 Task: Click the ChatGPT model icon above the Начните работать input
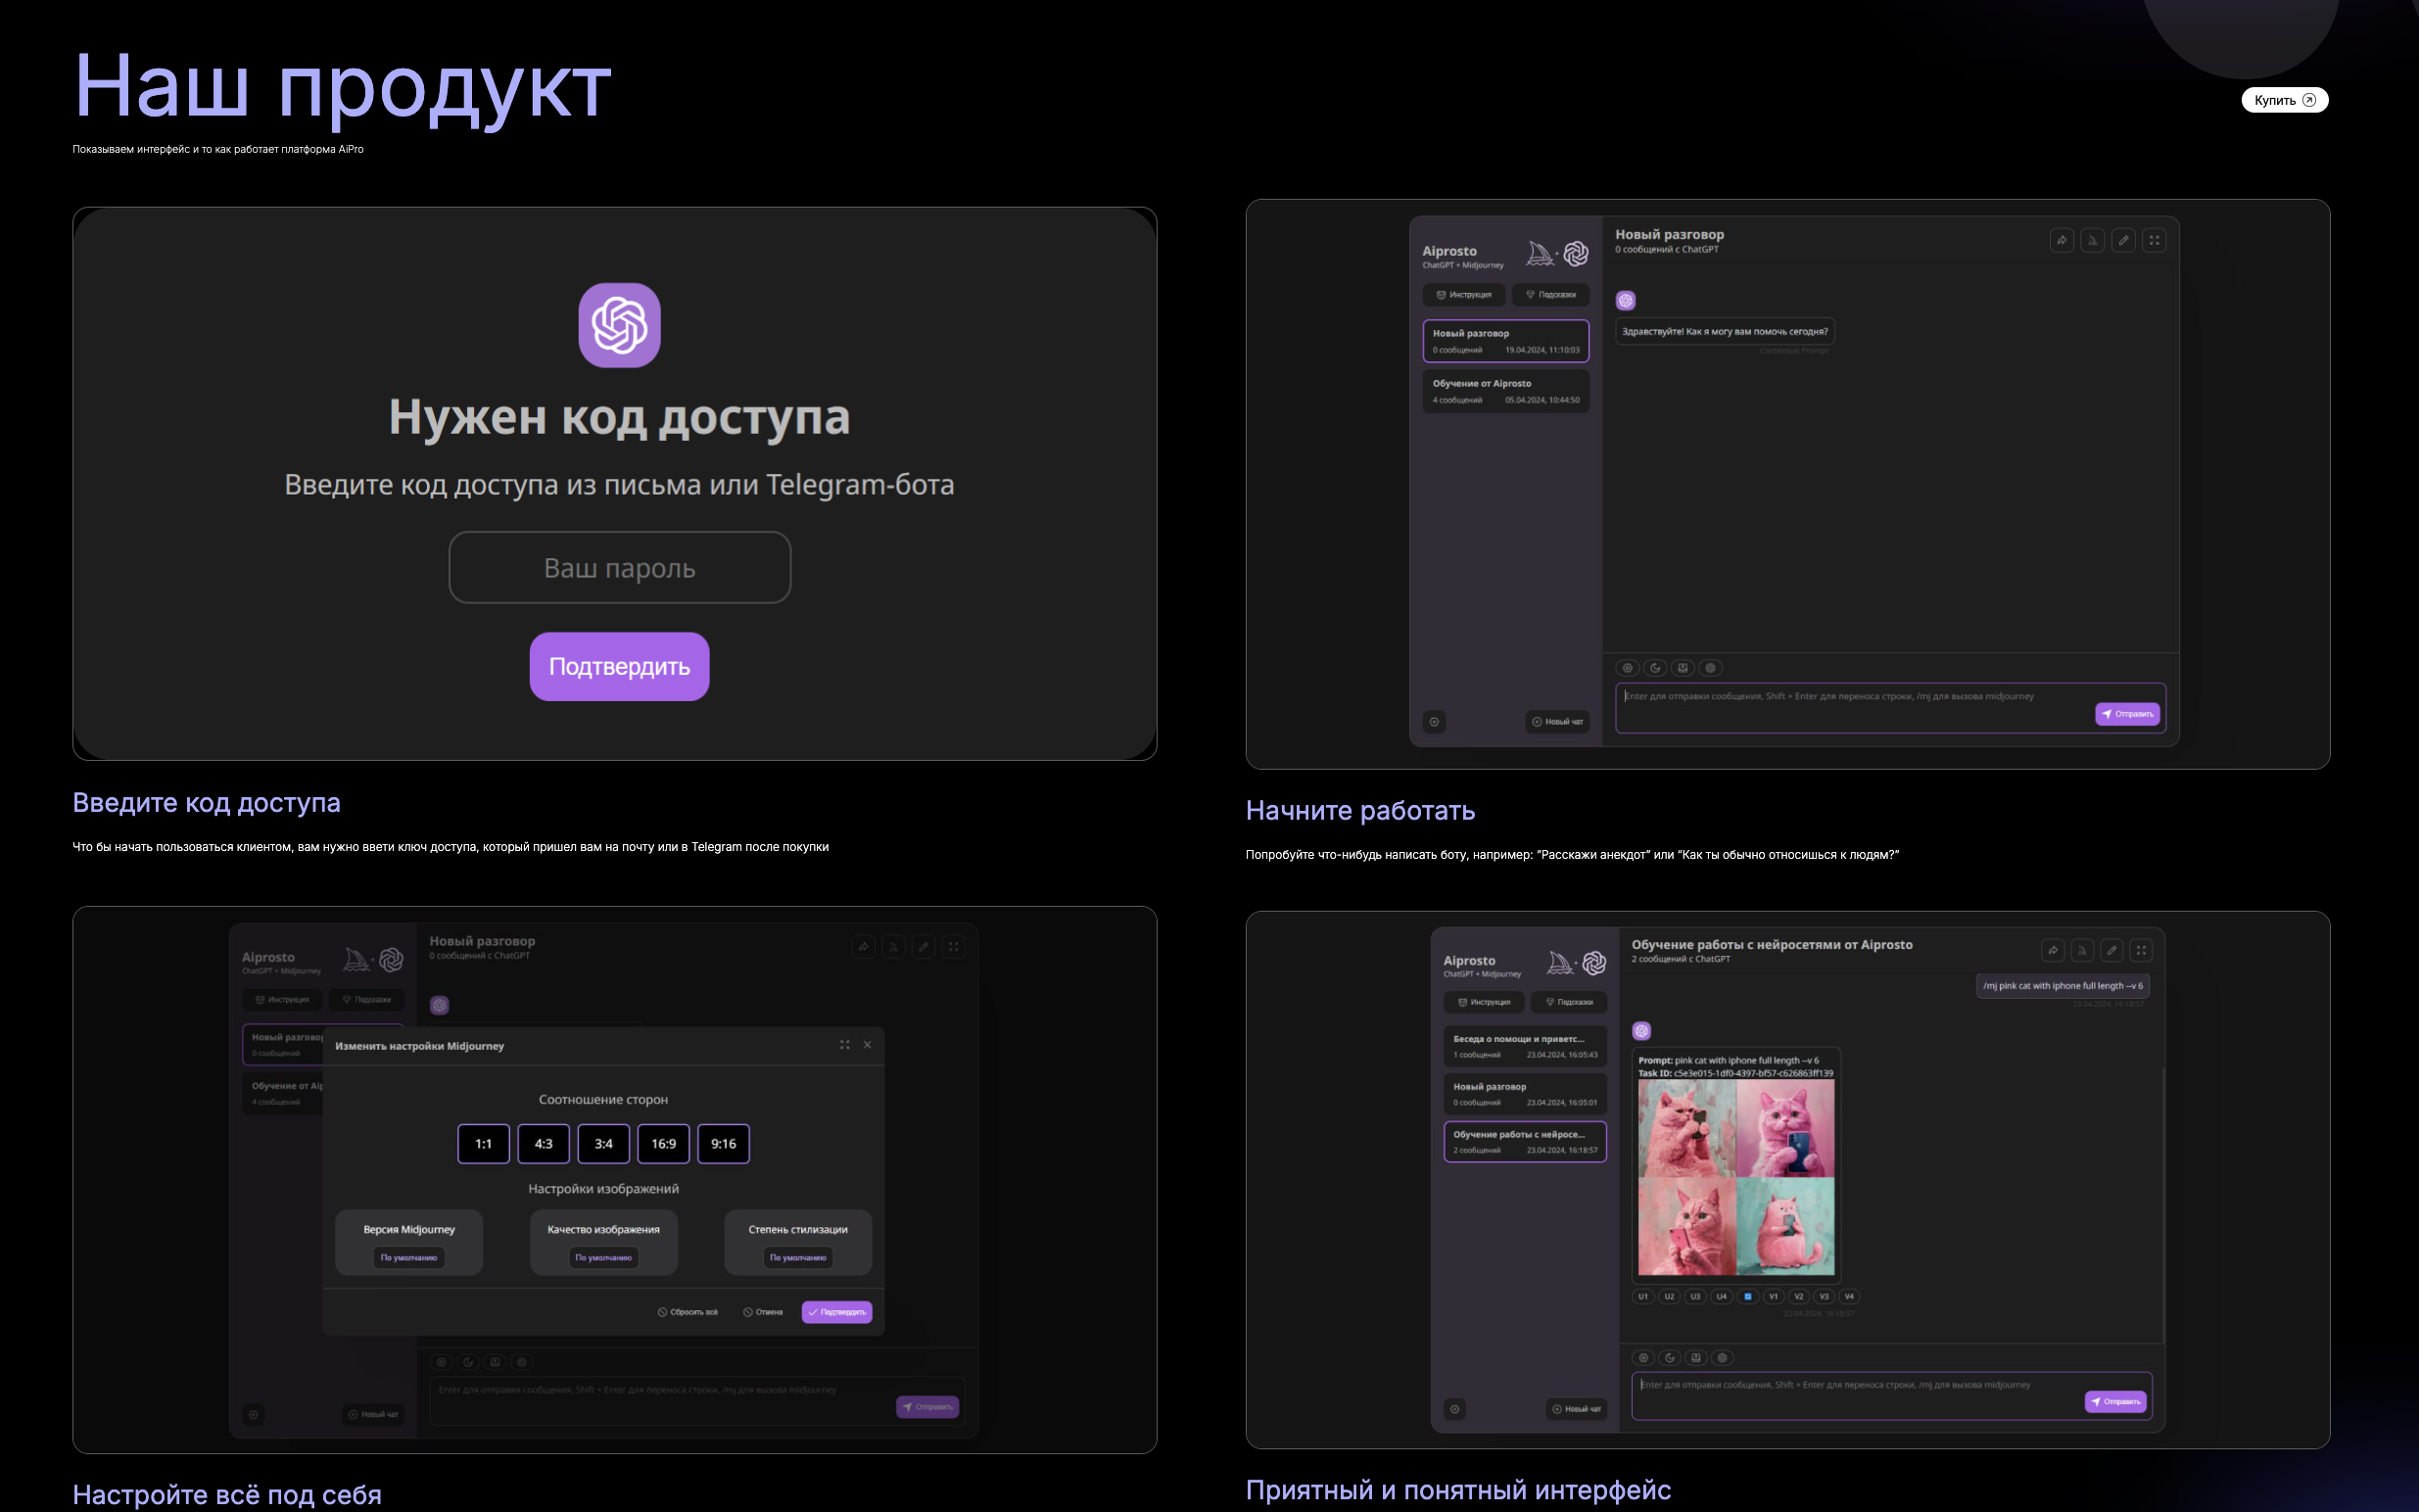click(x=1710, y=668)
